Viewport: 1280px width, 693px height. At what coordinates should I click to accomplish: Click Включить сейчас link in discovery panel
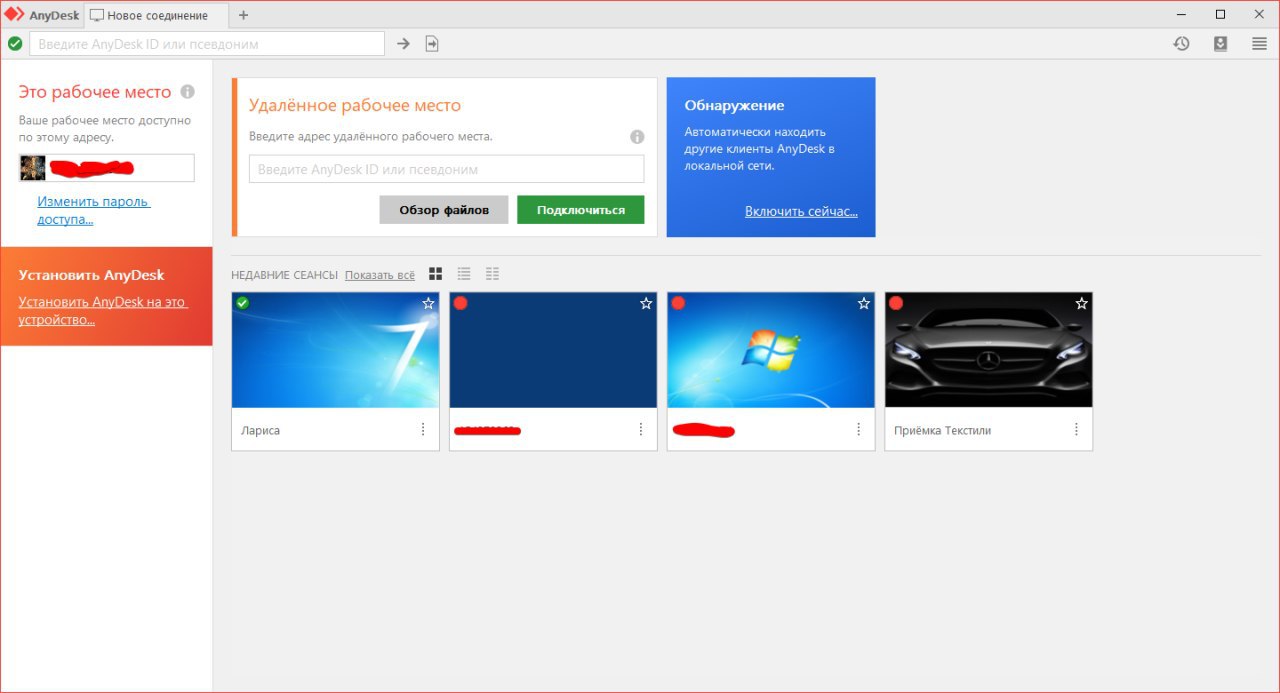801,212
